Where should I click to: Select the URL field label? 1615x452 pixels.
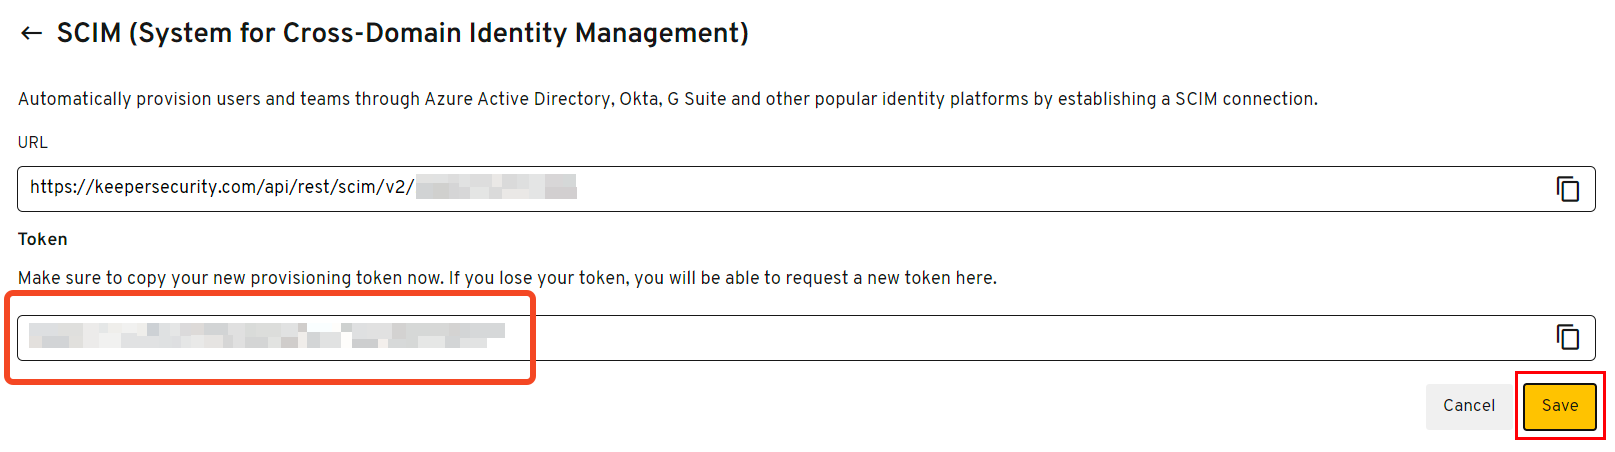33,142
